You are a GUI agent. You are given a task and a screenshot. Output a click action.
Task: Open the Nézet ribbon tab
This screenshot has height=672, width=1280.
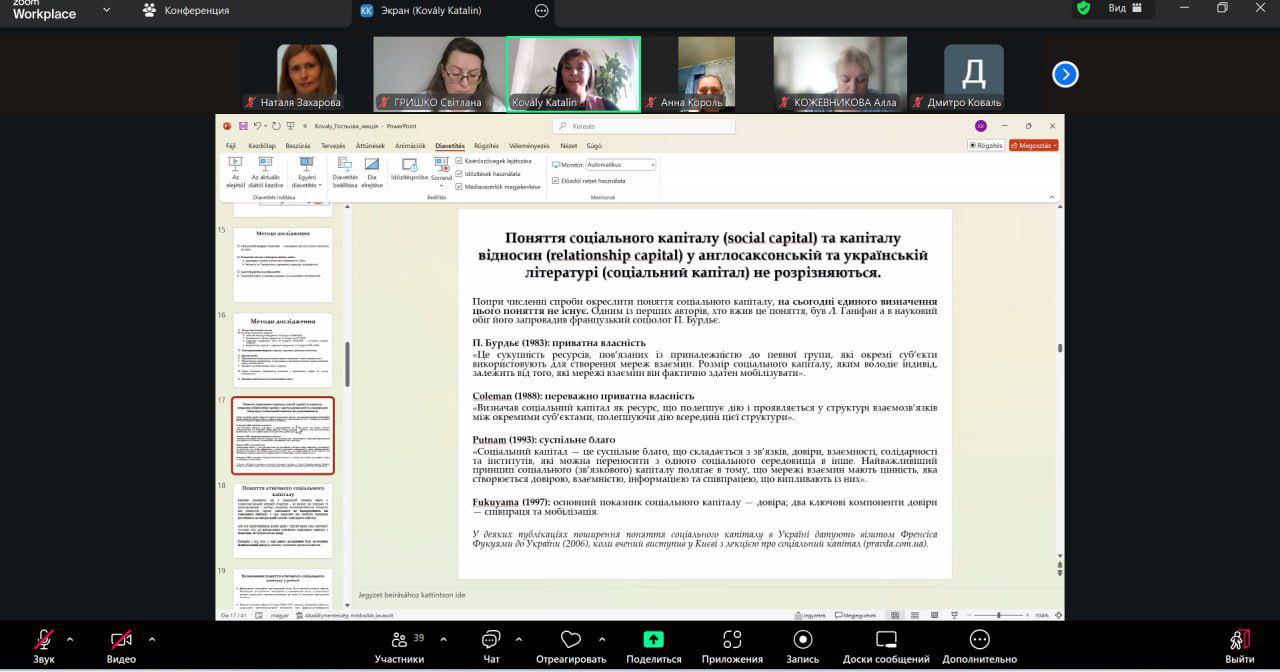568,146
